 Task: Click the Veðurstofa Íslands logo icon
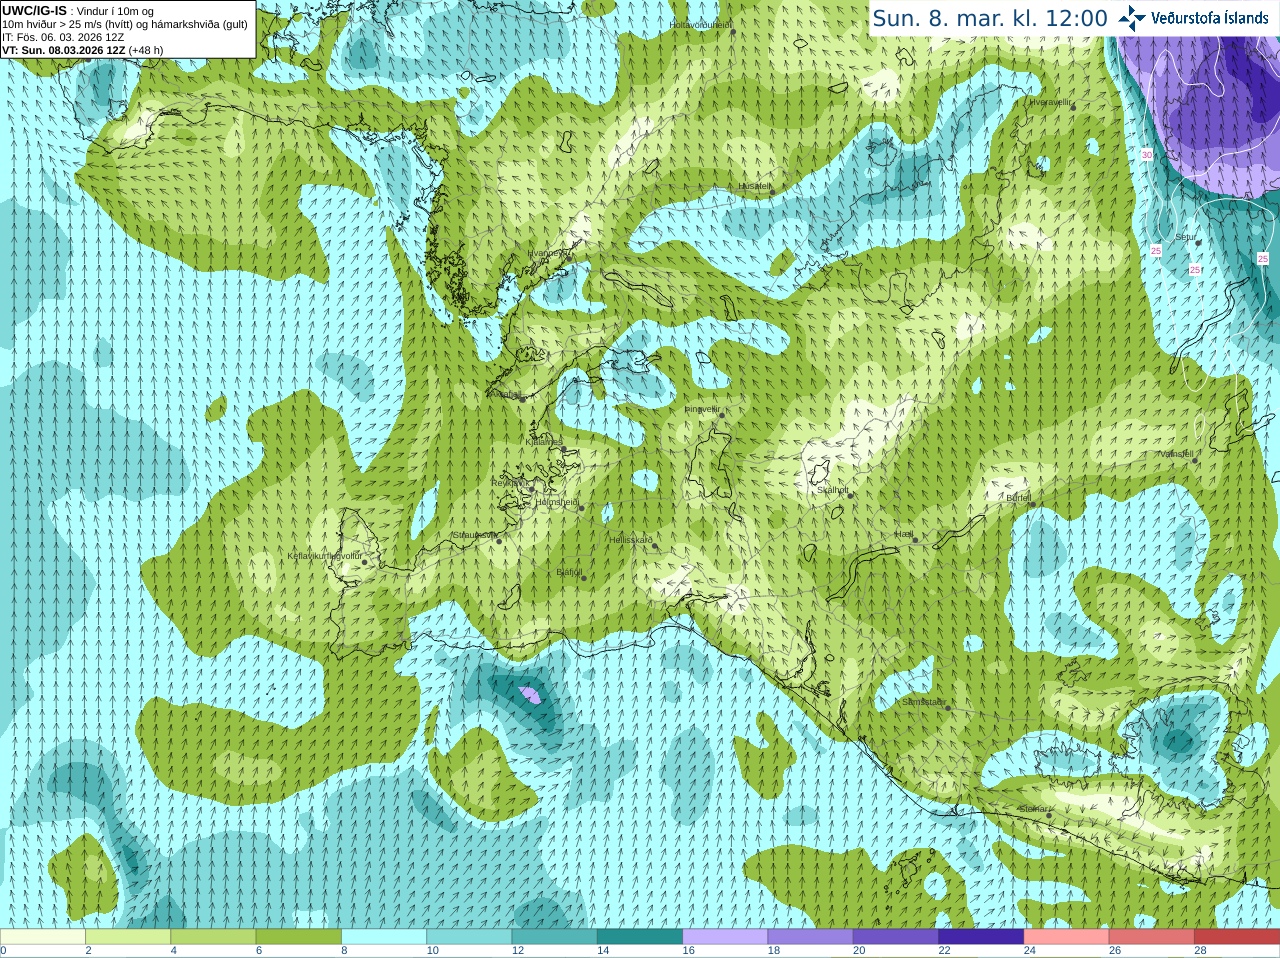(1132, 17)
